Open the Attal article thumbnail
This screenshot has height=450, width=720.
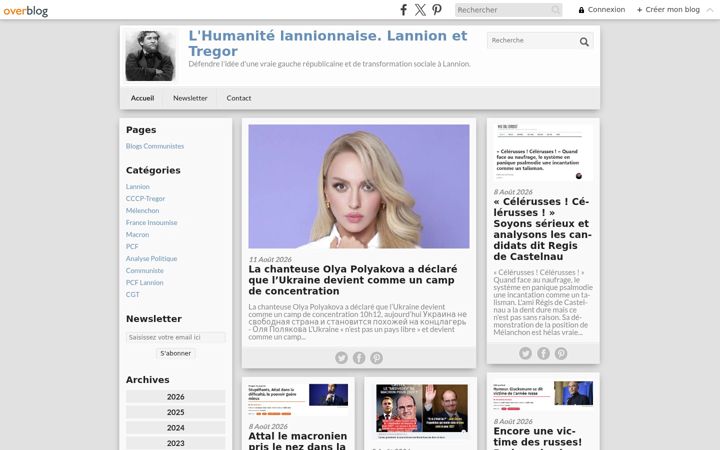pyautogui.click(x=298, y=399)
